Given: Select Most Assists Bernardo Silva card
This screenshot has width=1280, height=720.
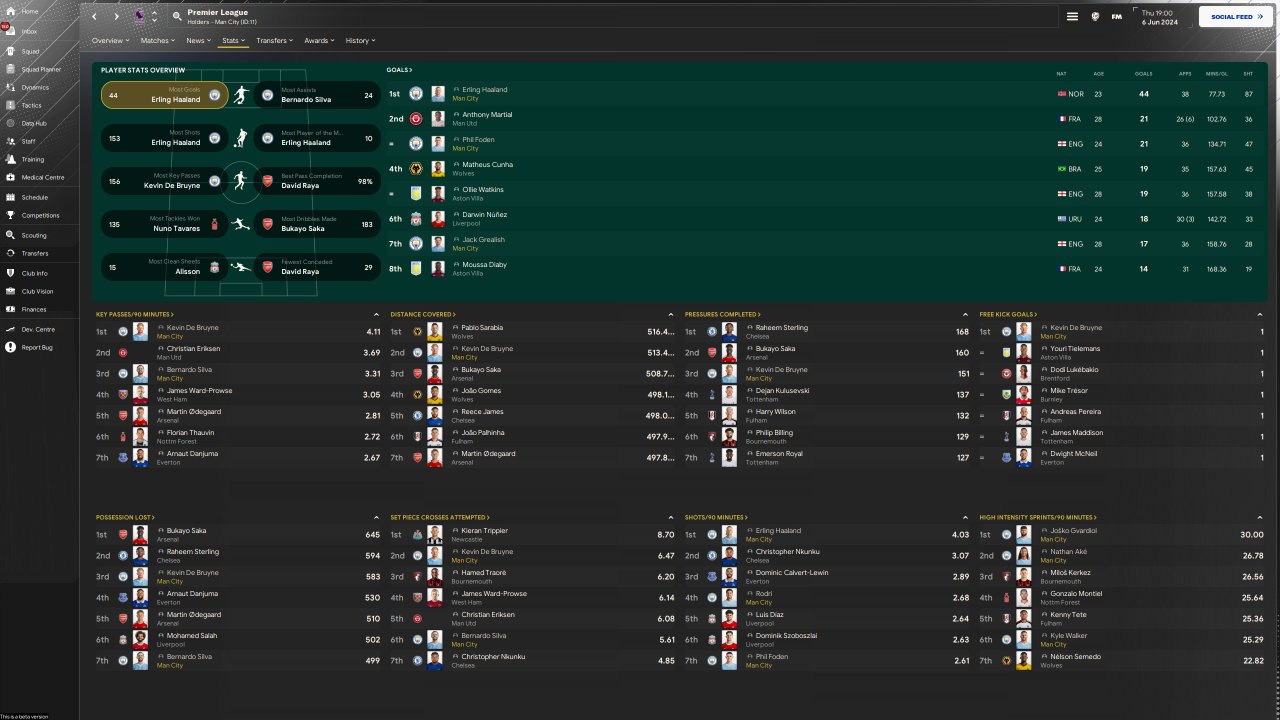Looking at the screenshot, I should click(317, 96).
